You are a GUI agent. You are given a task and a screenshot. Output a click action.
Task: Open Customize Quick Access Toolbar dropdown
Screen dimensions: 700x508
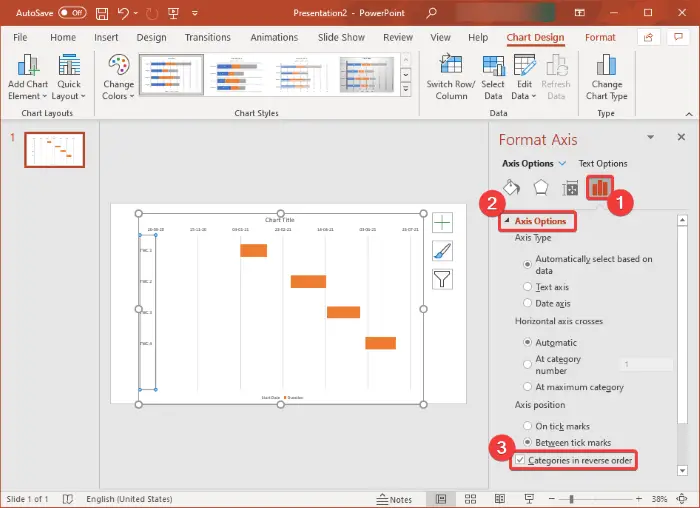[195, 13]
